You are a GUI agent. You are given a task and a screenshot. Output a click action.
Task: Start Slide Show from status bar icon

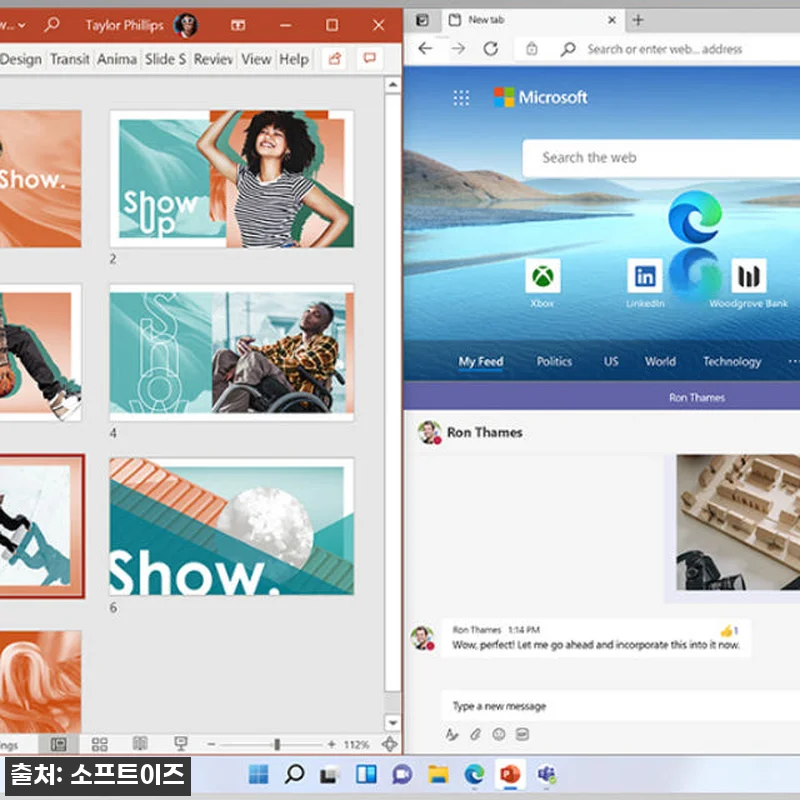tap(181, 743)
